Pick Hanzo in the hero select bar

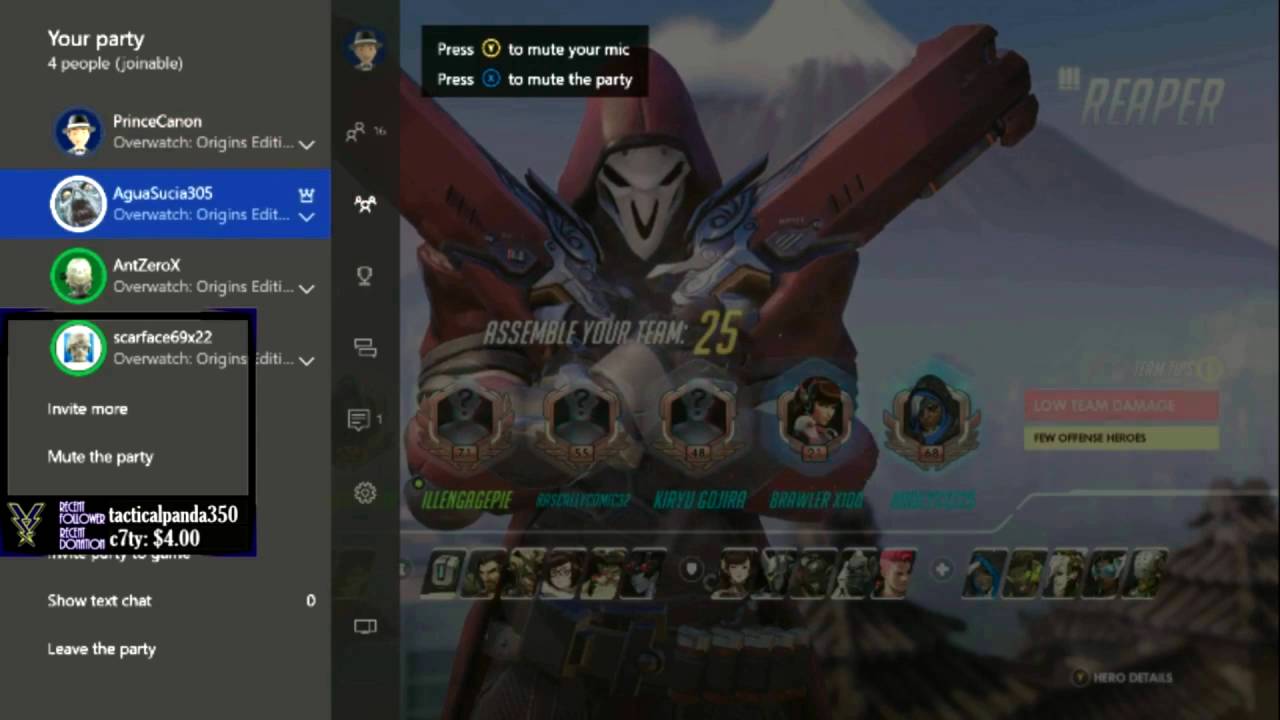pyautogui.click(x=484, y=574)
